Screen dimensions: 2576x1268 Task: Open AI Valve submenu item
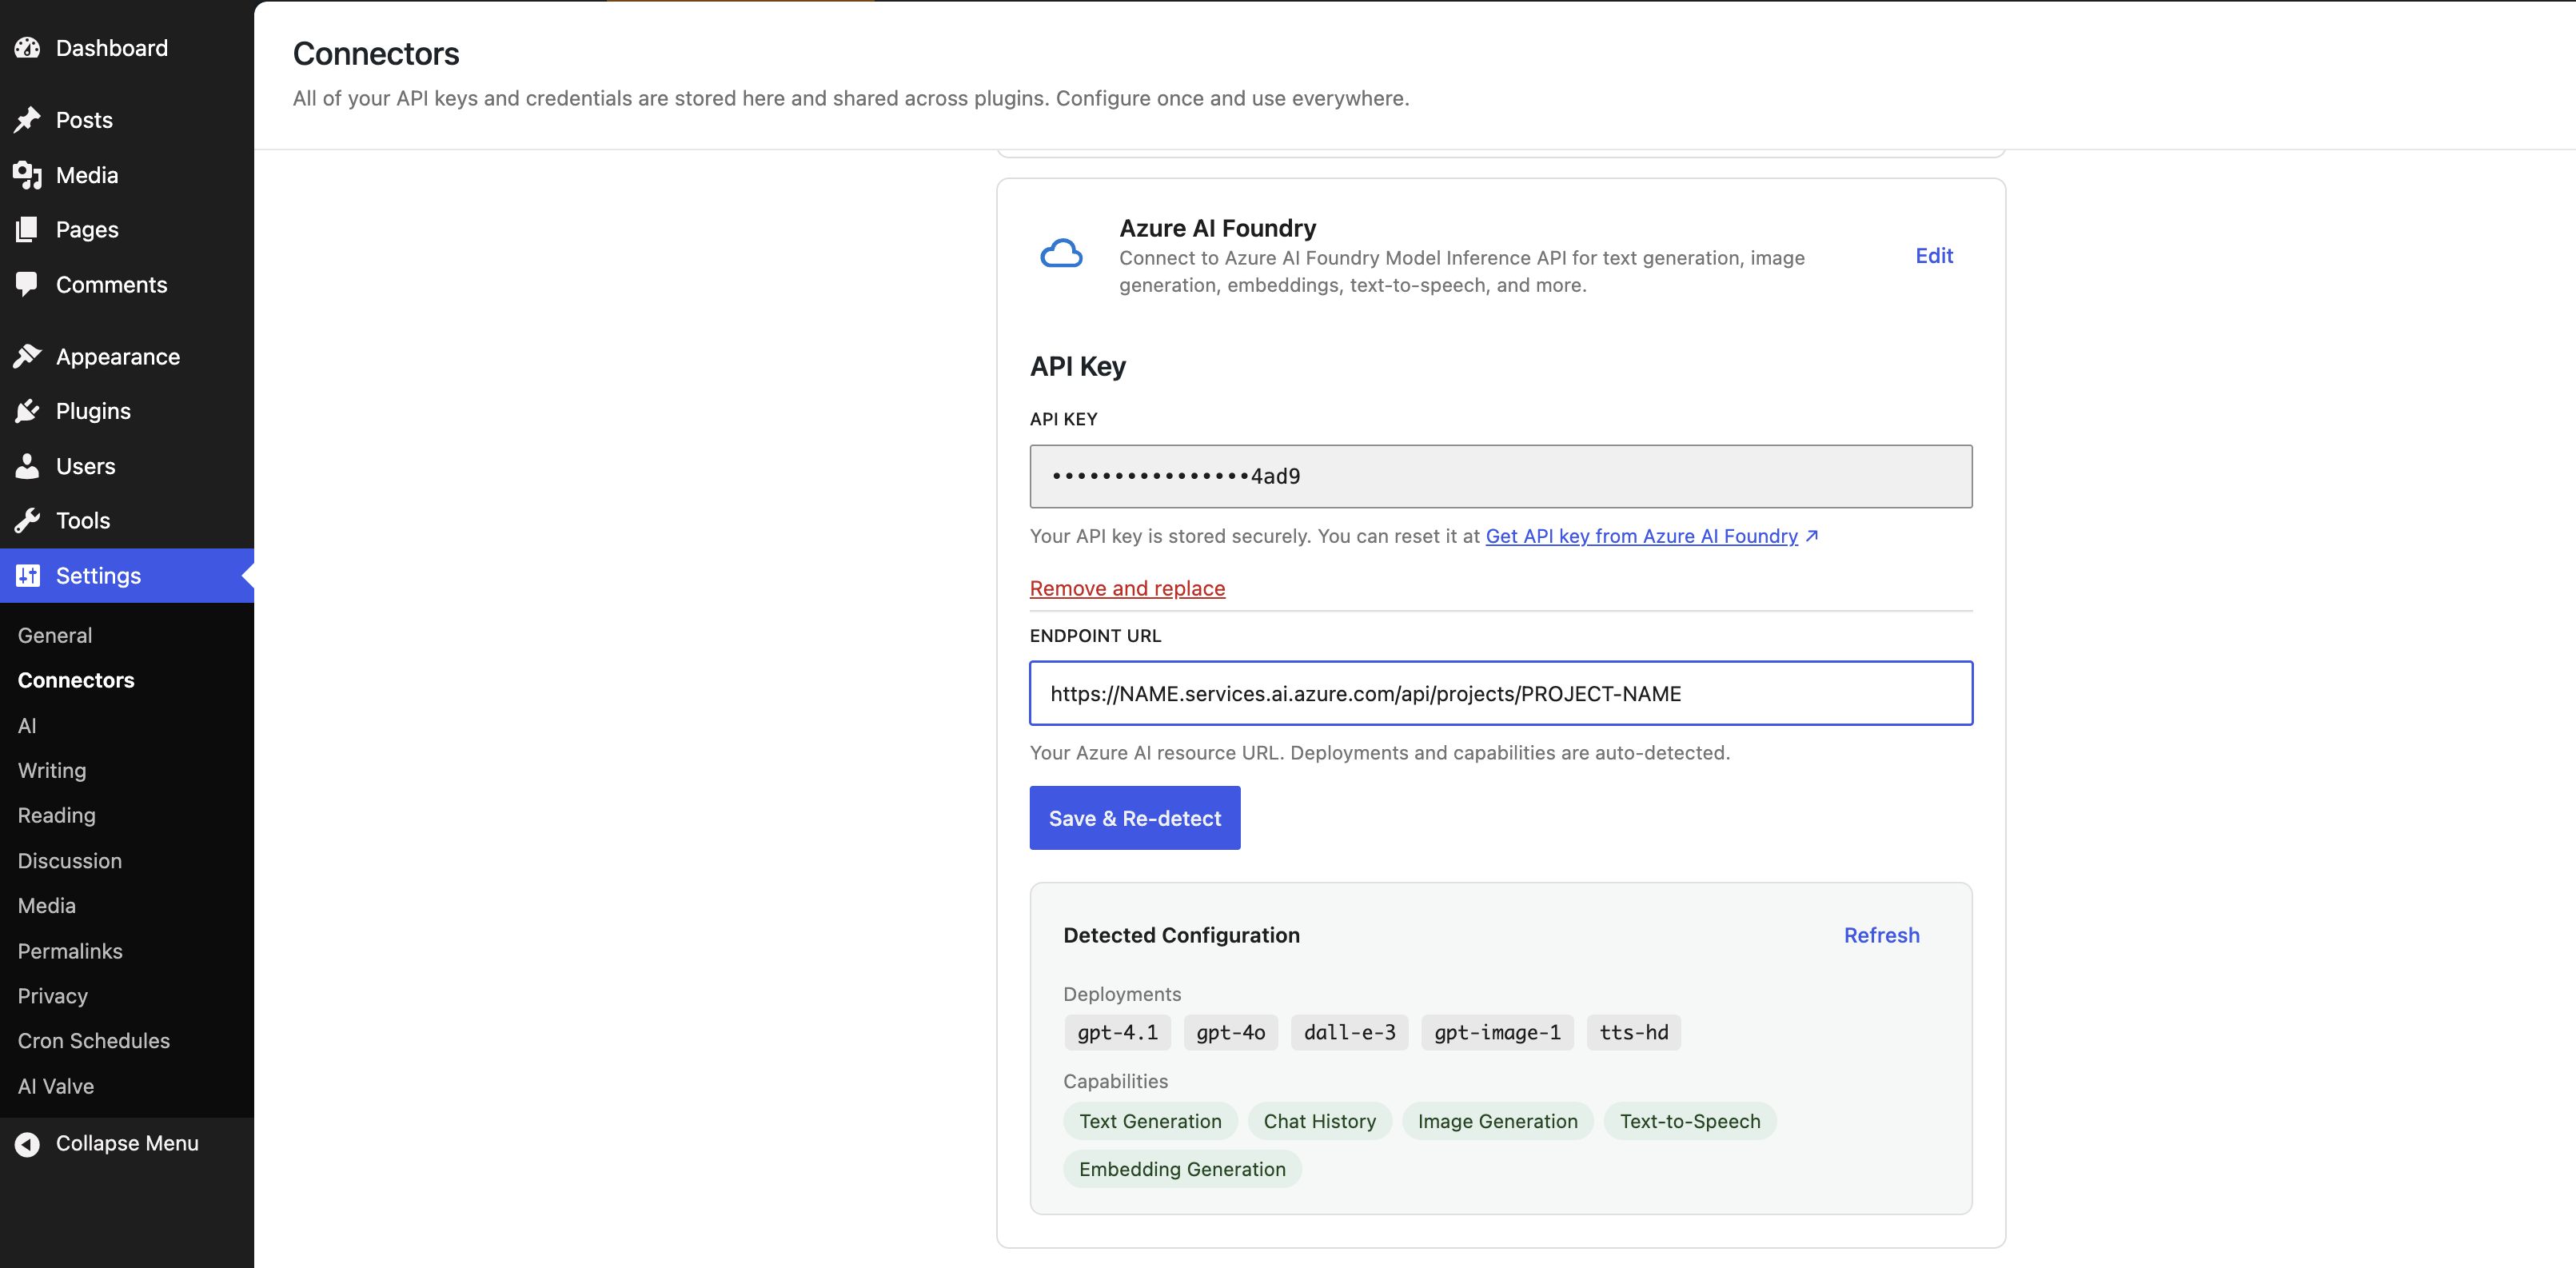(56, 1086)
